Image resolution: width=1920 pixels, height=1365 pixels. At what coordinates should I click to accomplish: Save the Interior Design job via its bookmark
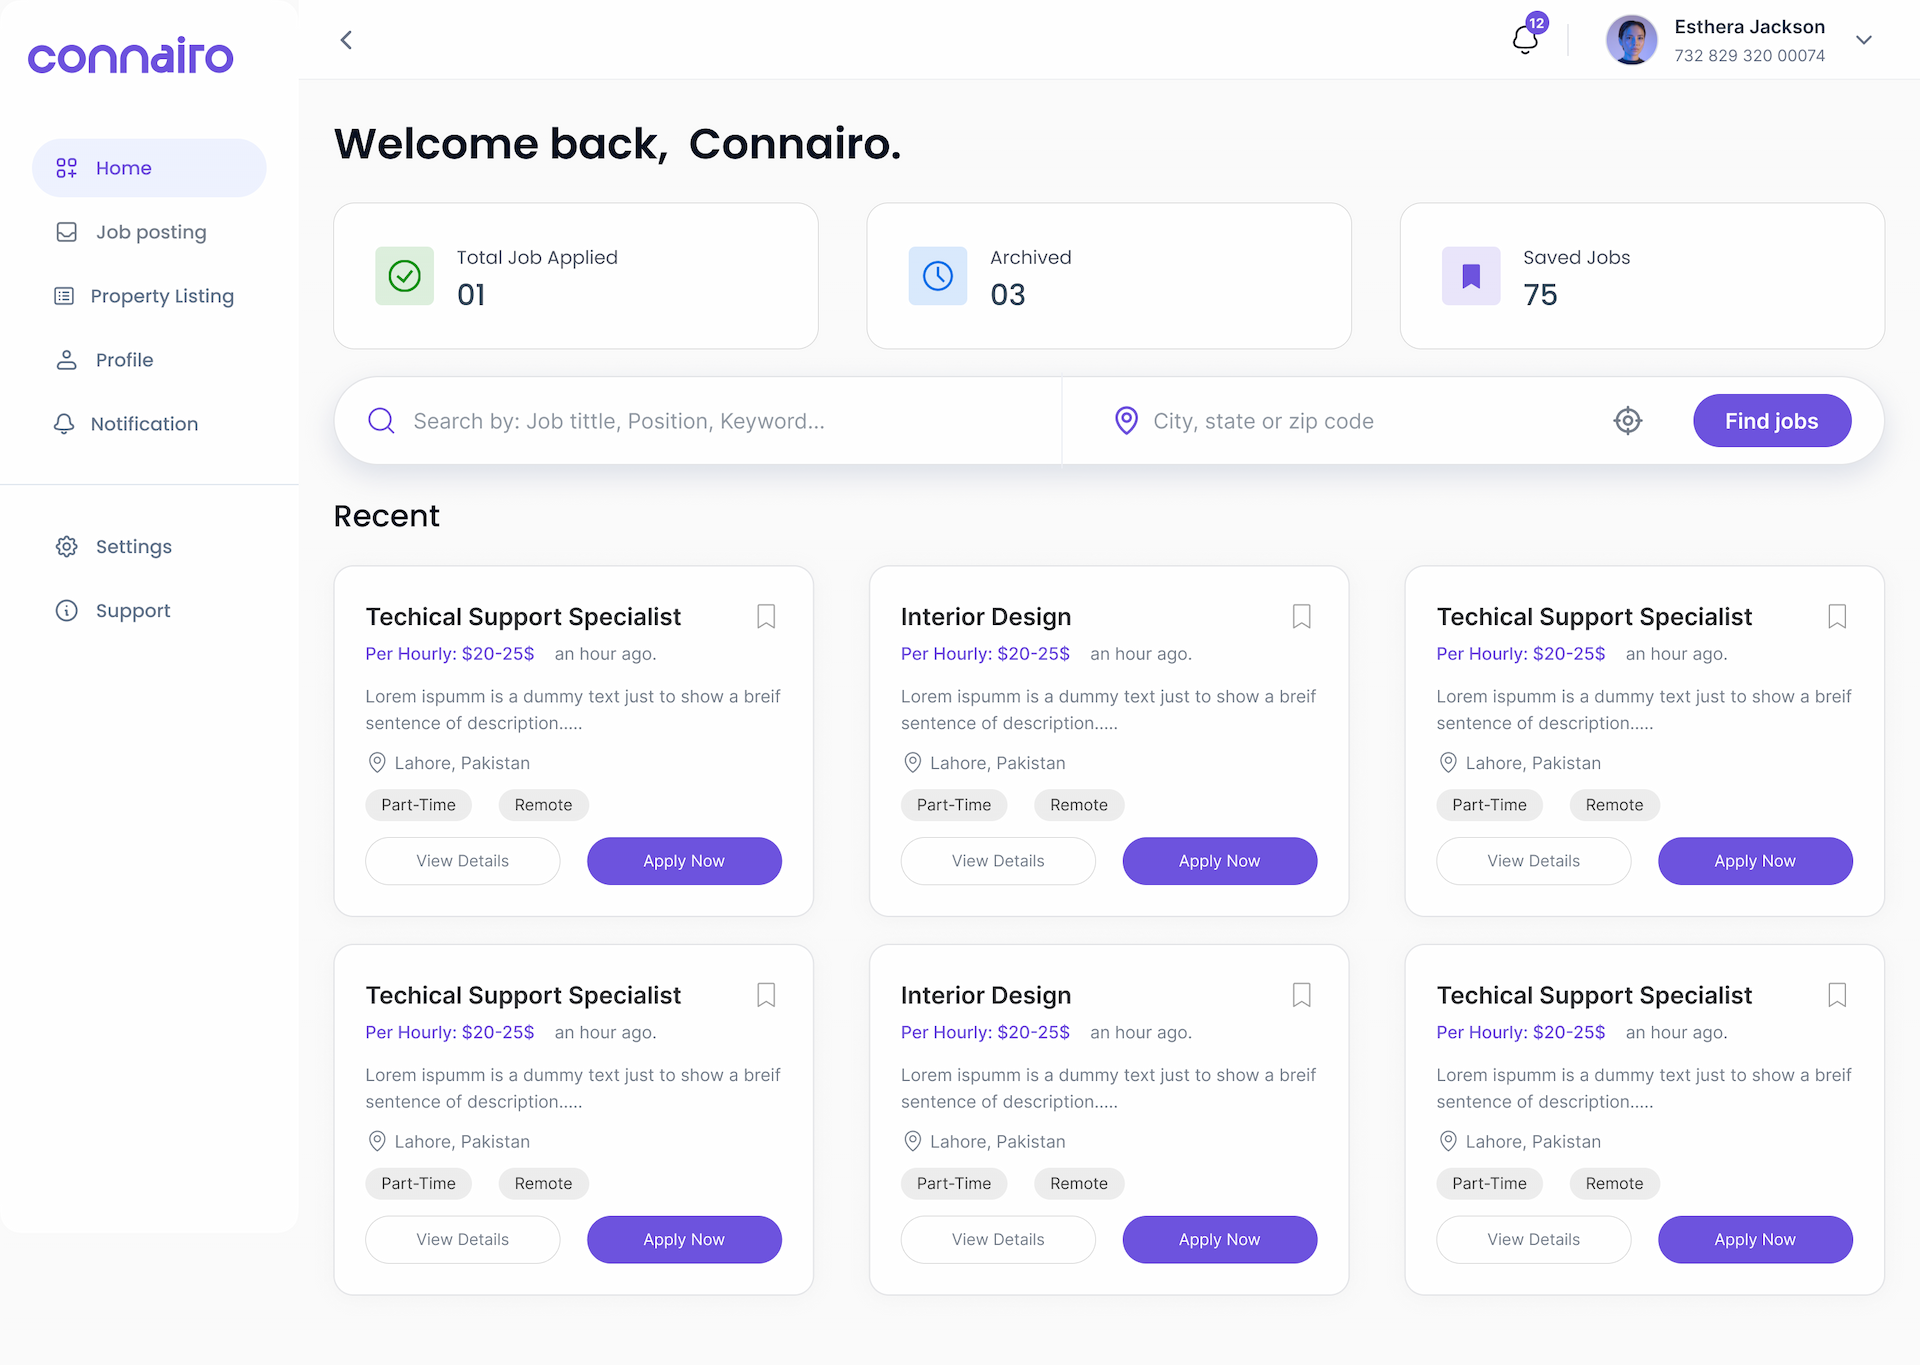coord(1301,616)
